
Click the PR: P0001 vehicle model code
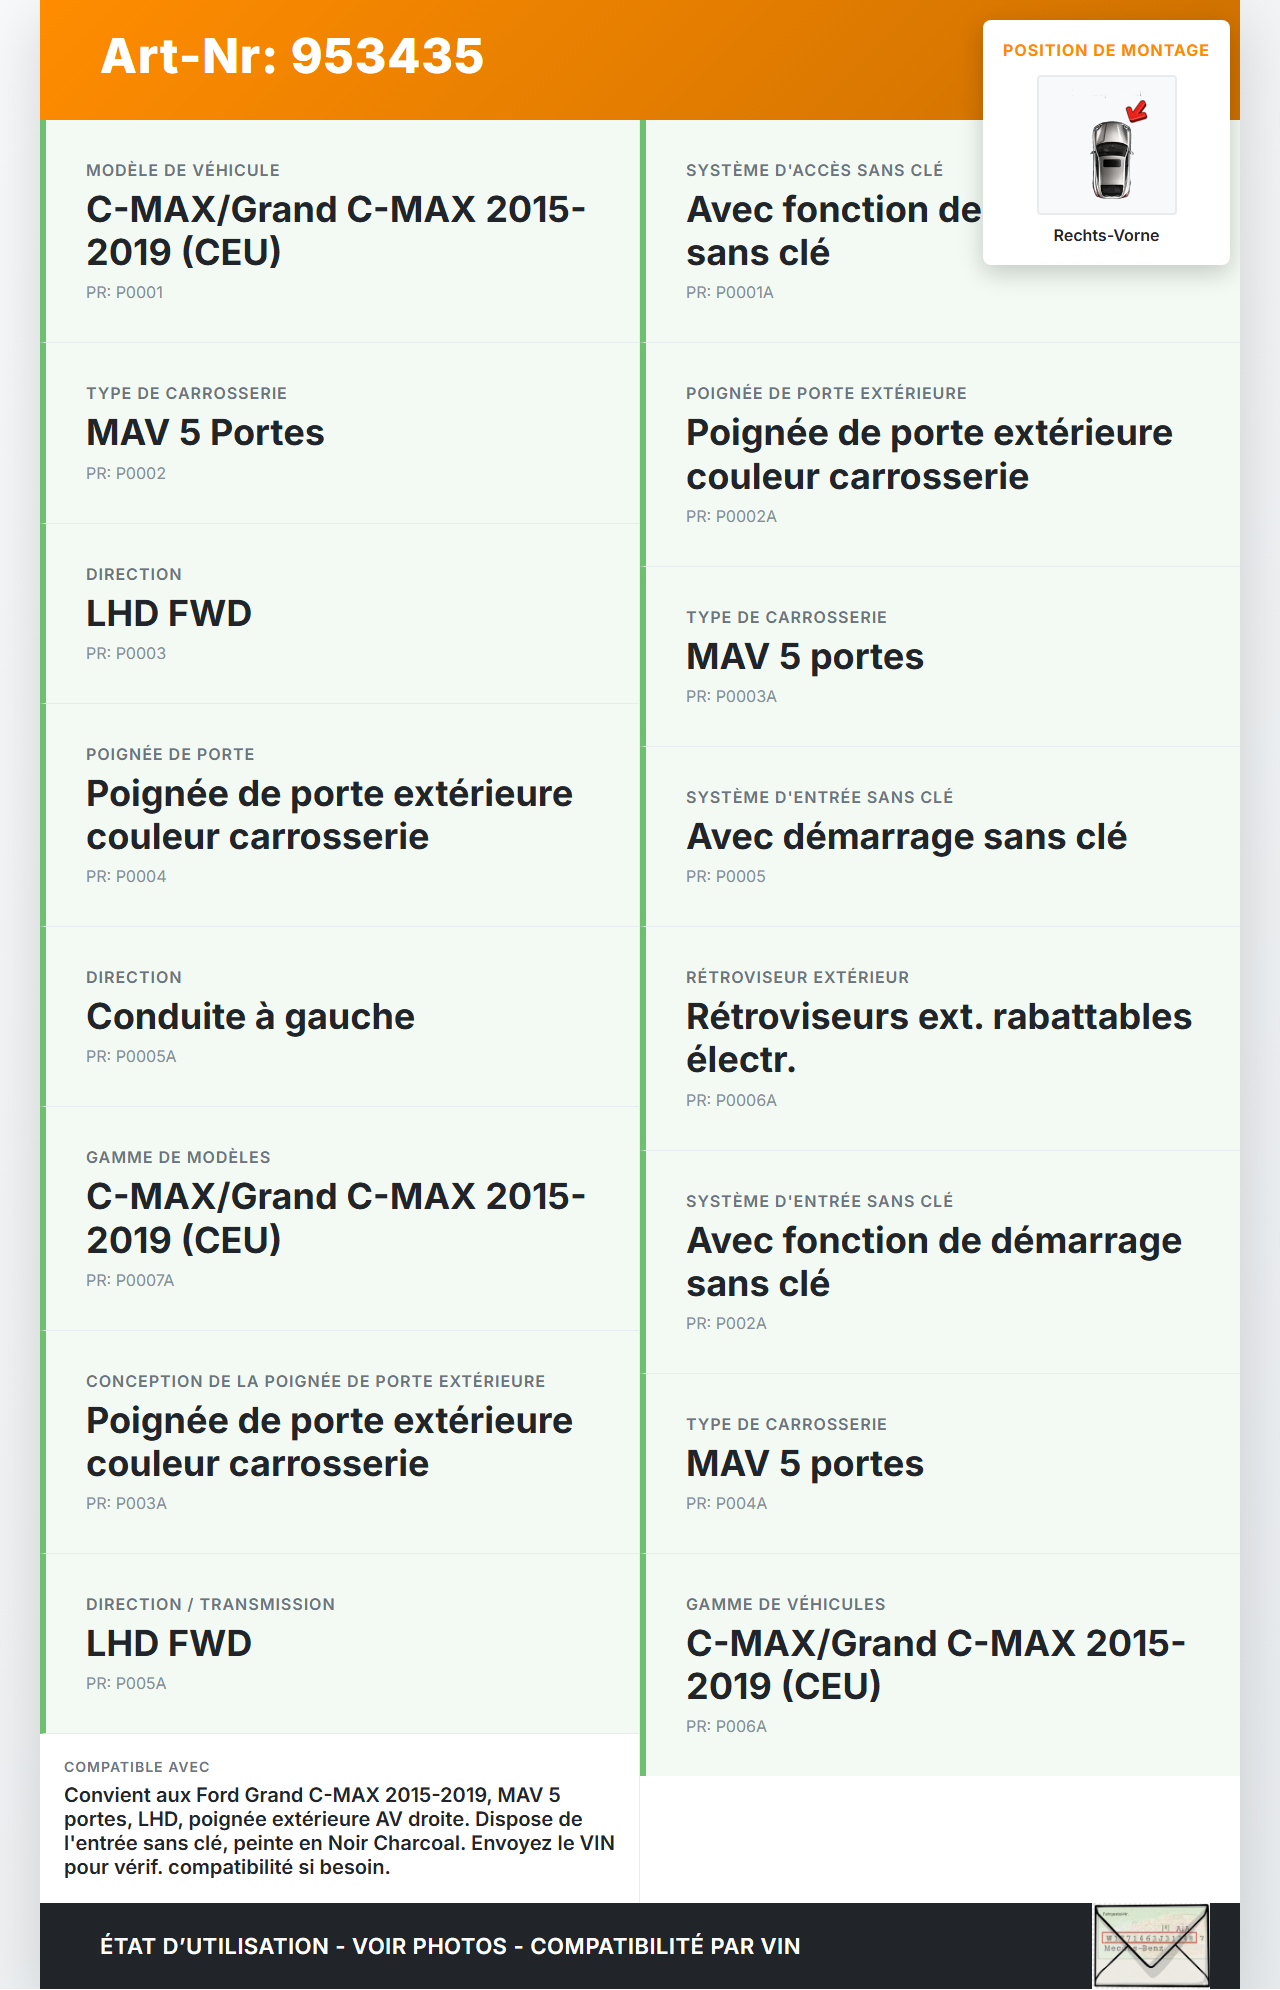125,292
